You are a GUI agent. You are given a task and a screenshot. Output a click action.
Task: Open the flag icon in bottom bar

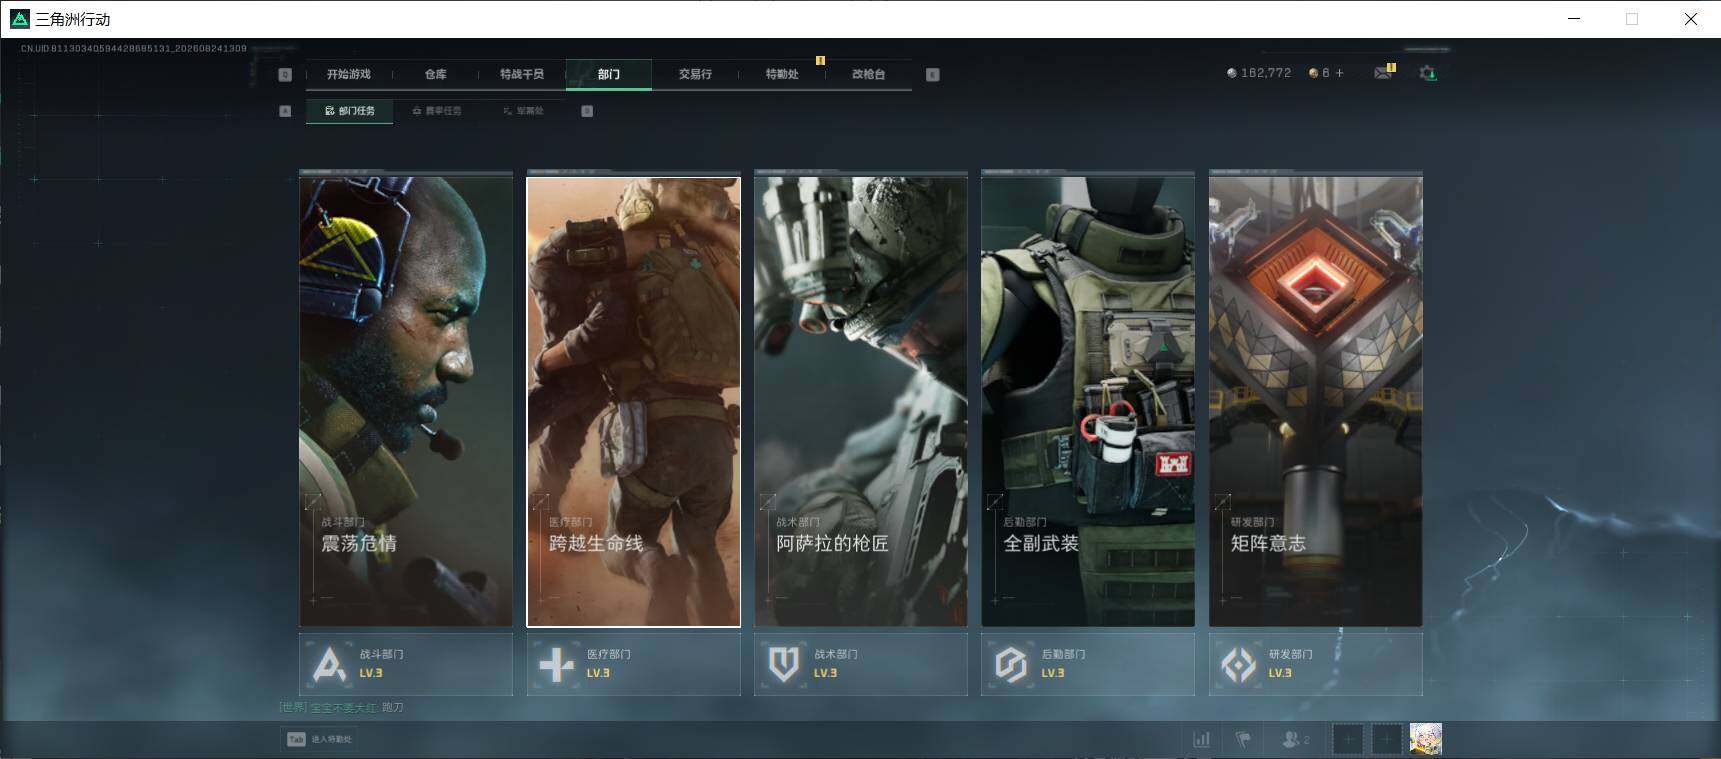click(x=1244, y=740)
